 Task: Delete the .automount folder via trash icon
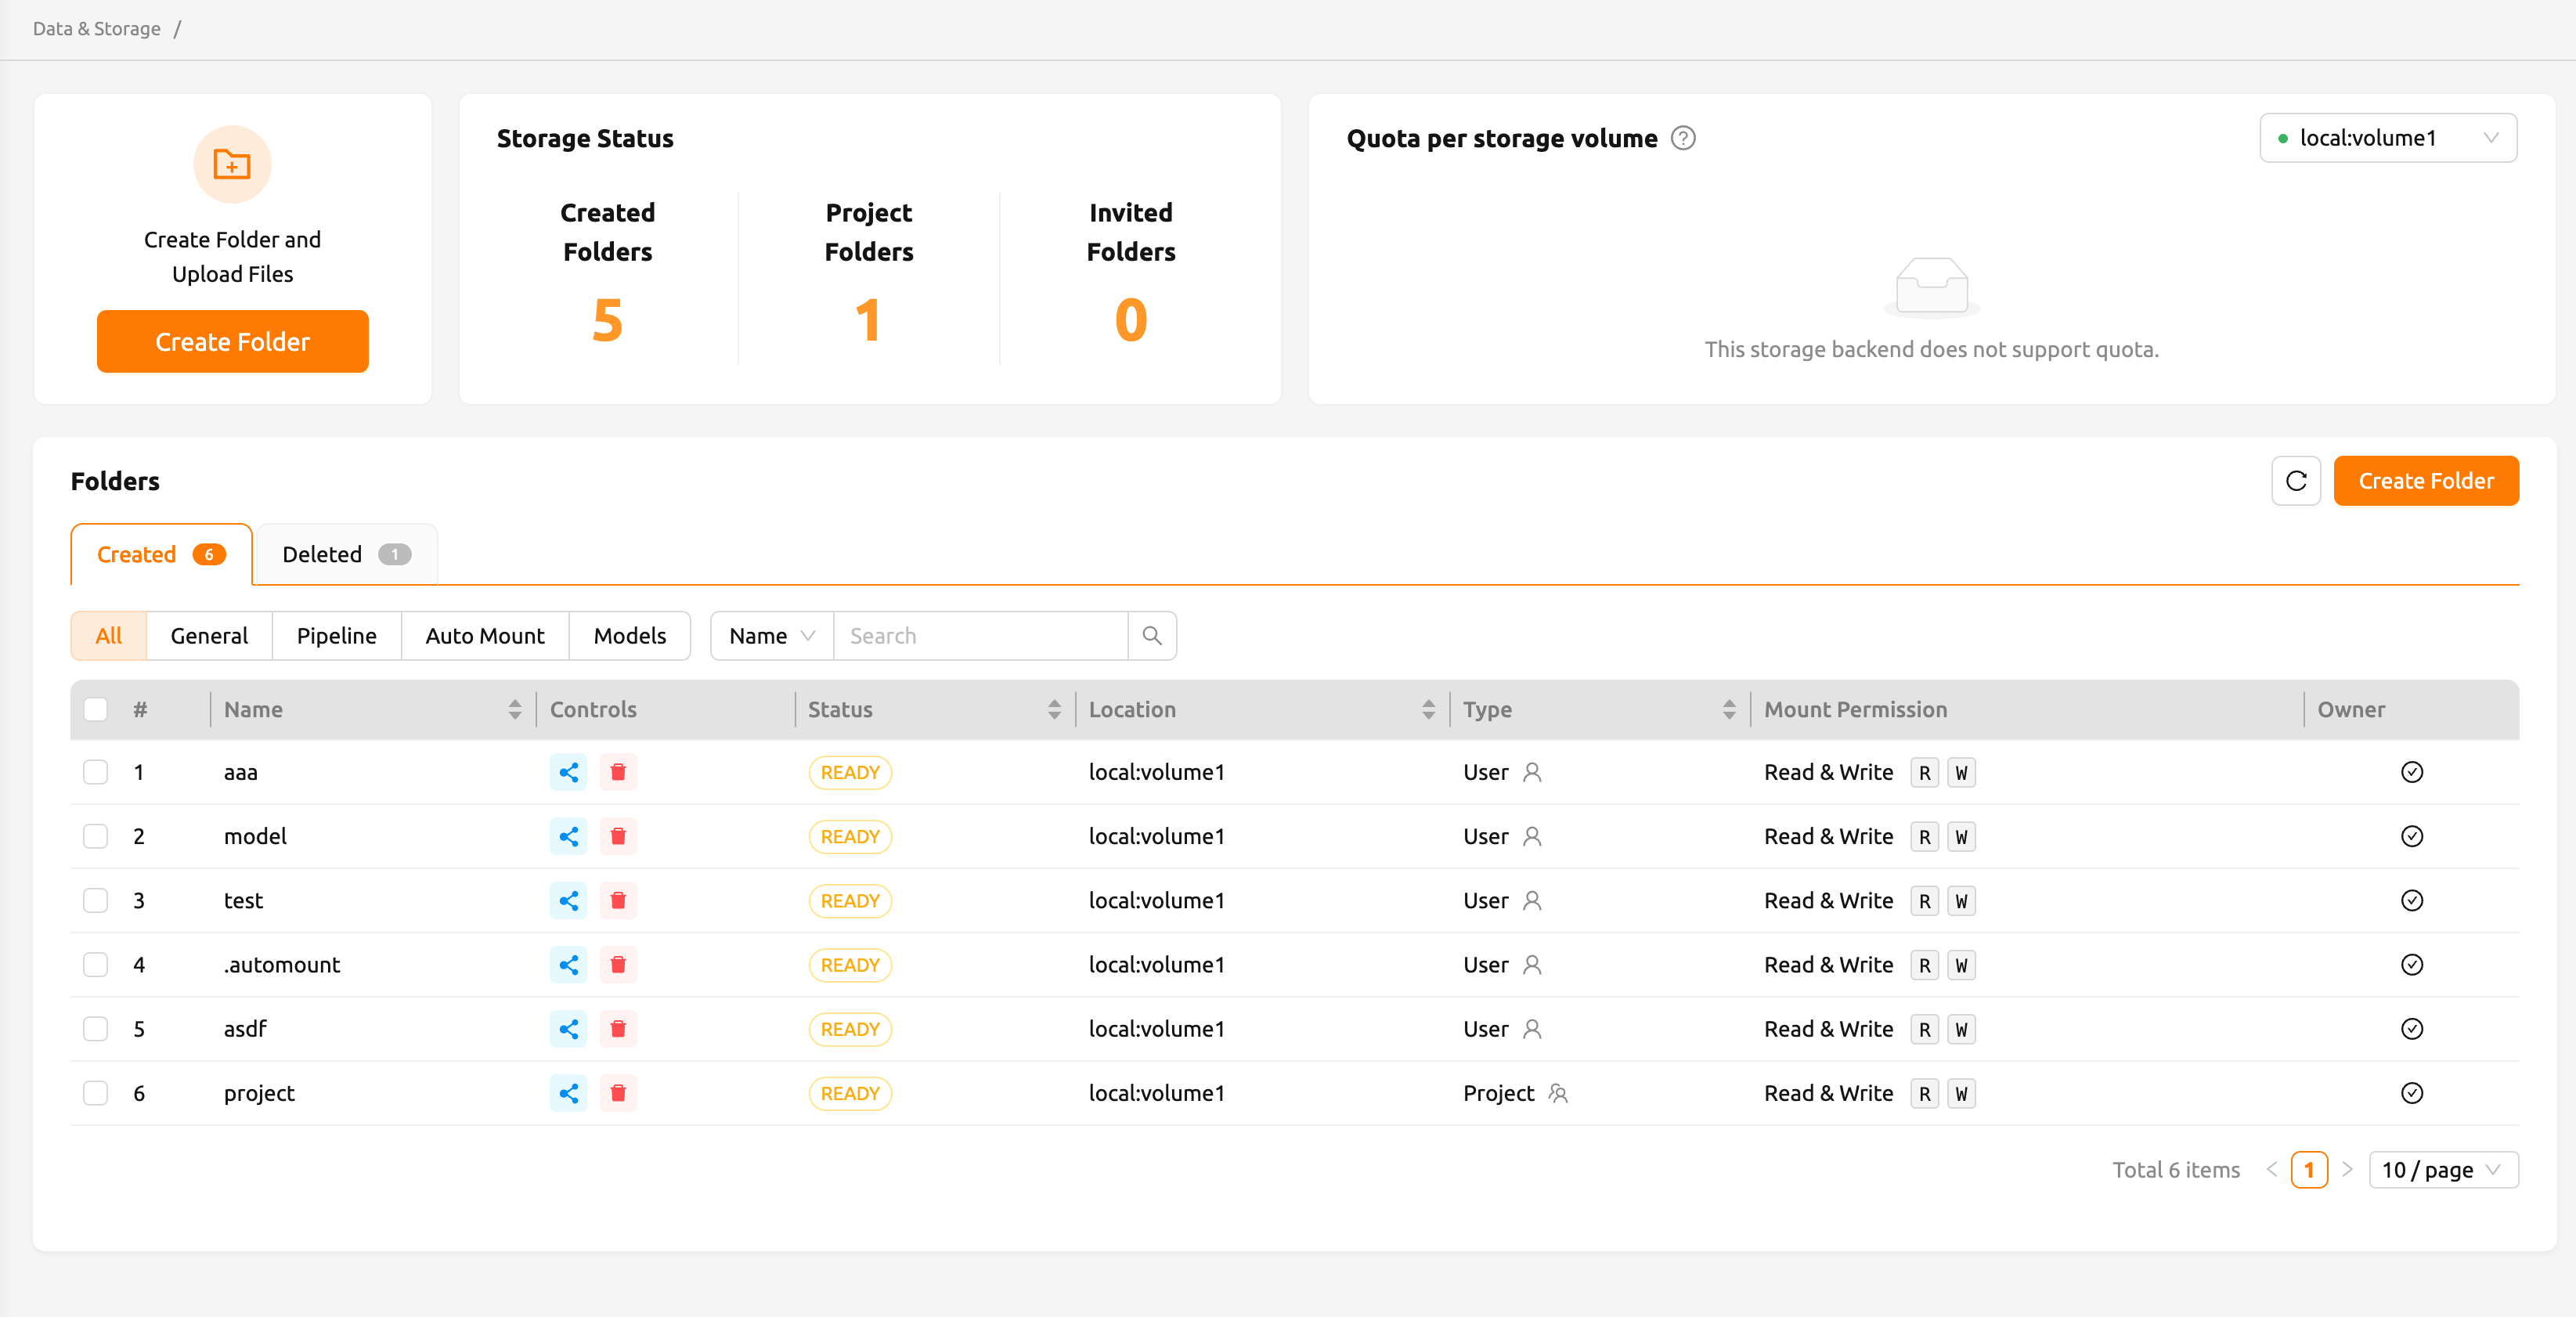tap(618, 964)
